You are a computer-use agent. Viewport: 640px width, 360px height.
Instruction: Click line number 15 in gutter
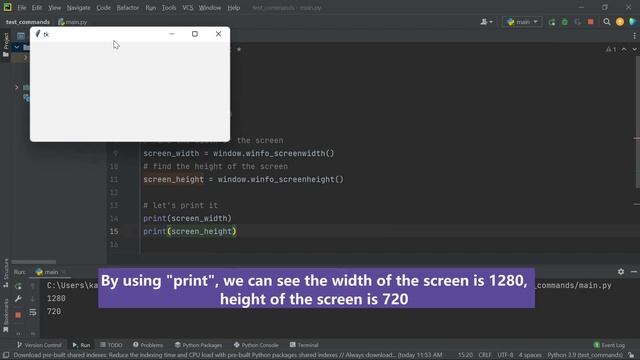click(114, 231)
